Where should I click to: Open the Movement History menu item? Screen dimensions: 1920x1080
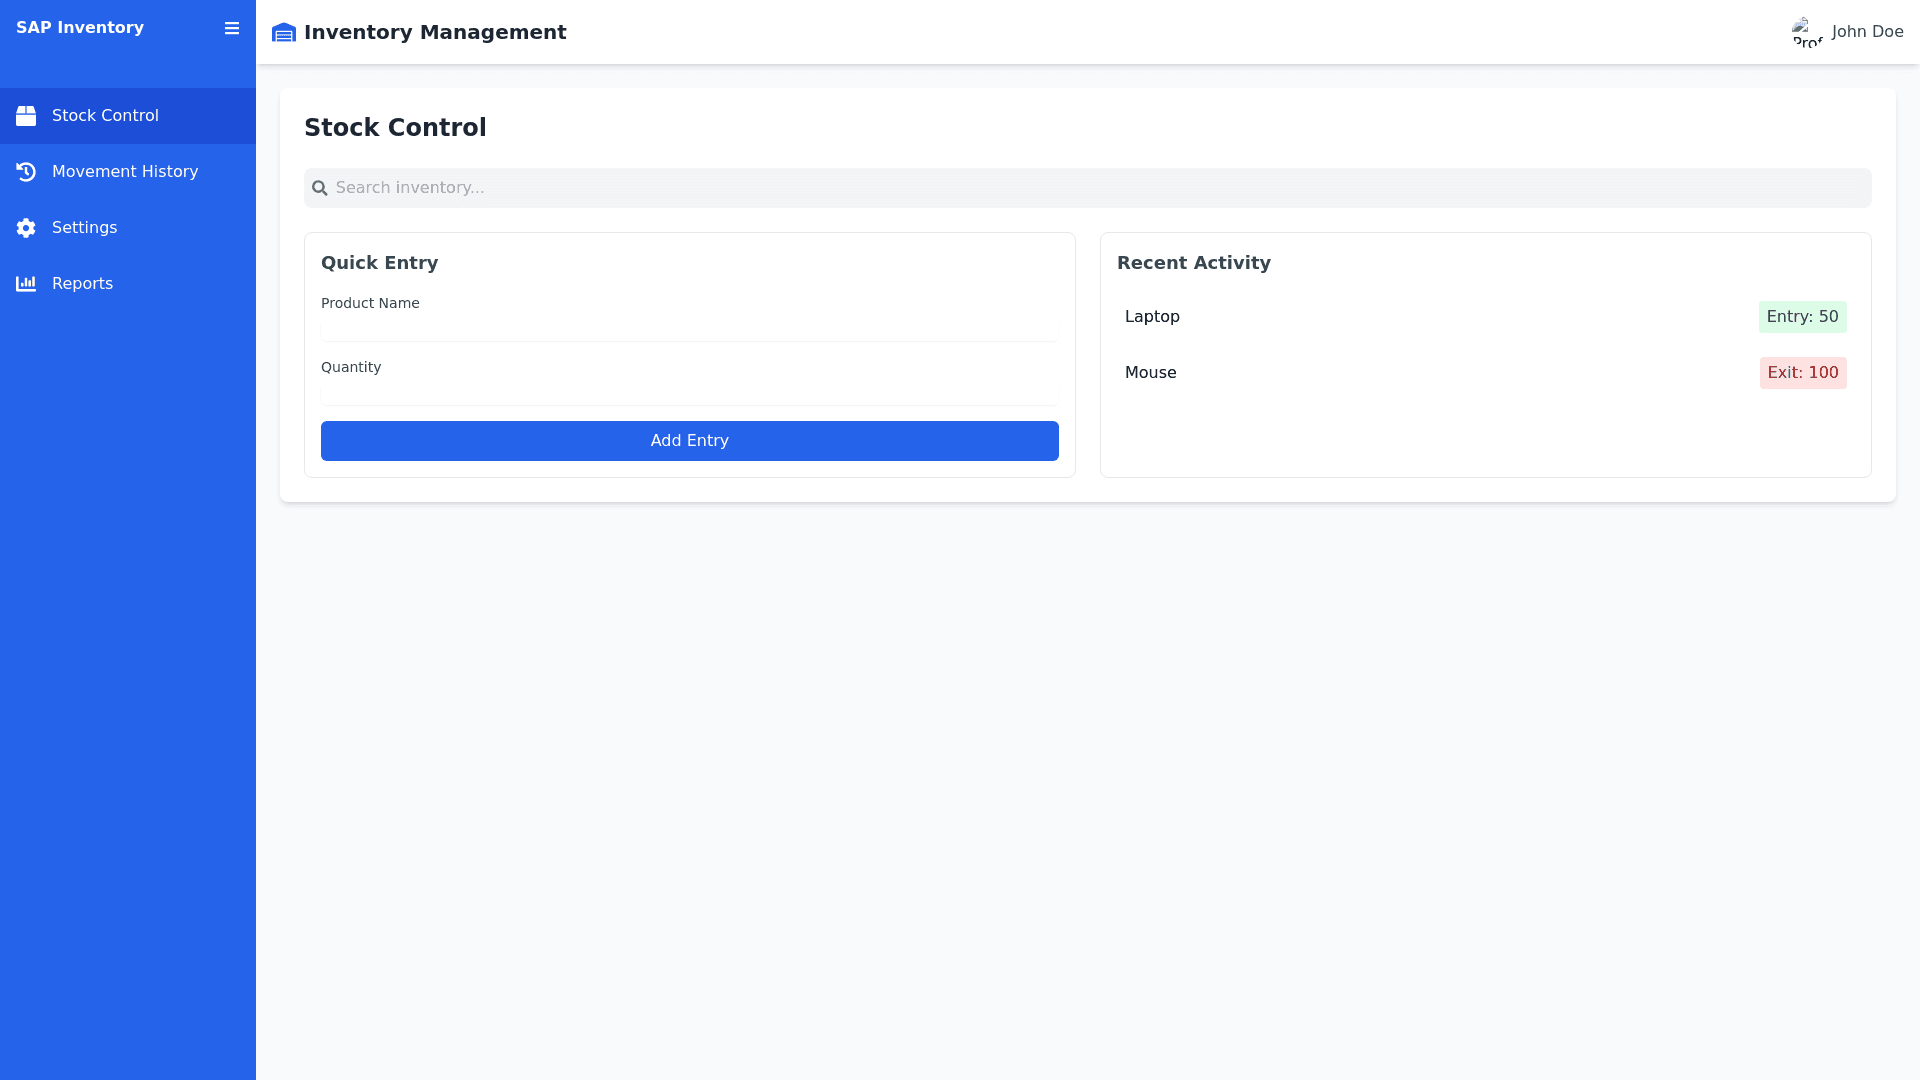(125, 172)
